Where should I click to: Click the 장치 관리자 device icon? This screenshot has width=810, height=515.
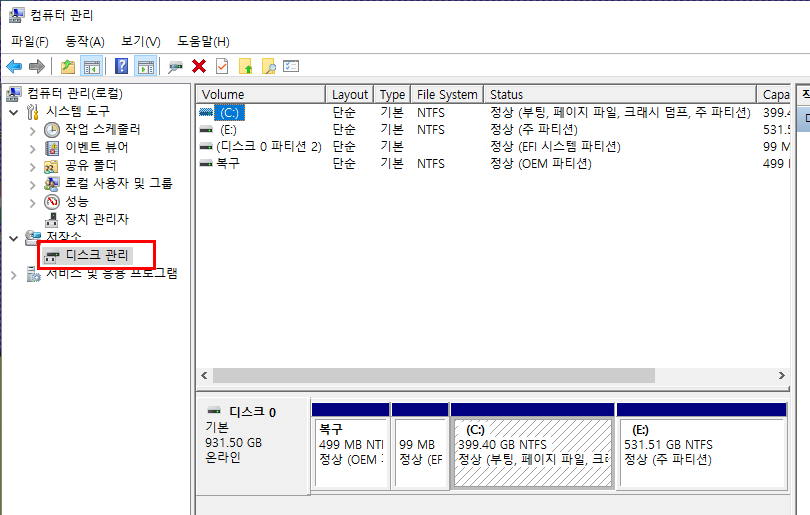pyautogui.click(x=52, y=220)
